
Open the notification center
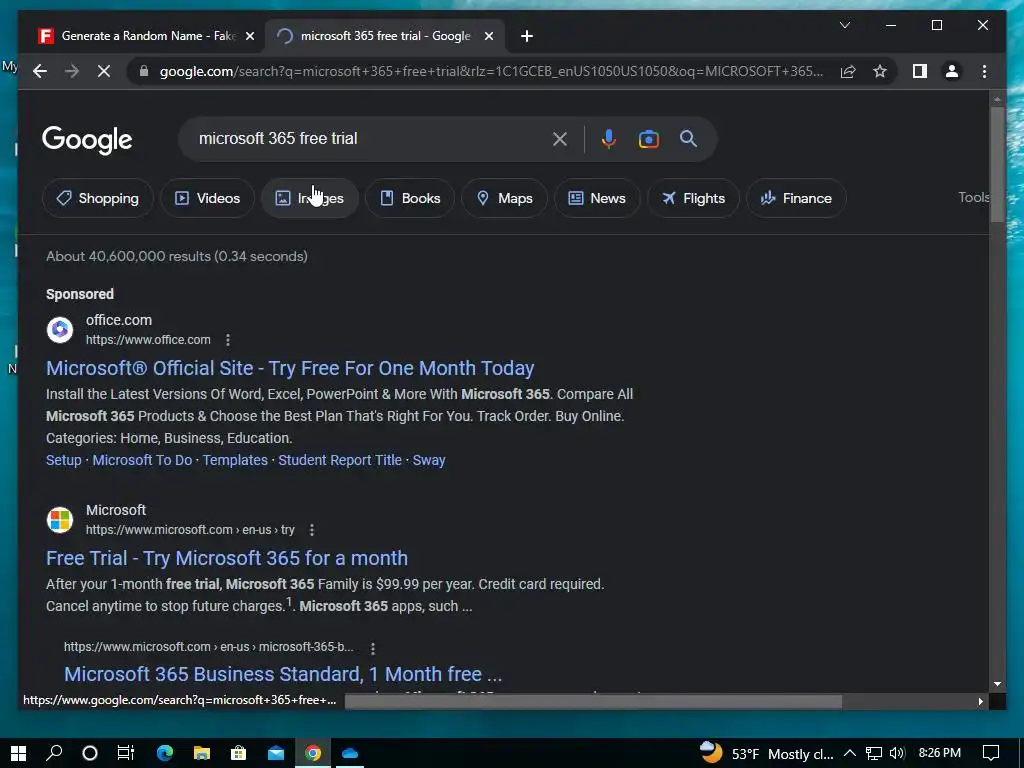coord(991,753)
